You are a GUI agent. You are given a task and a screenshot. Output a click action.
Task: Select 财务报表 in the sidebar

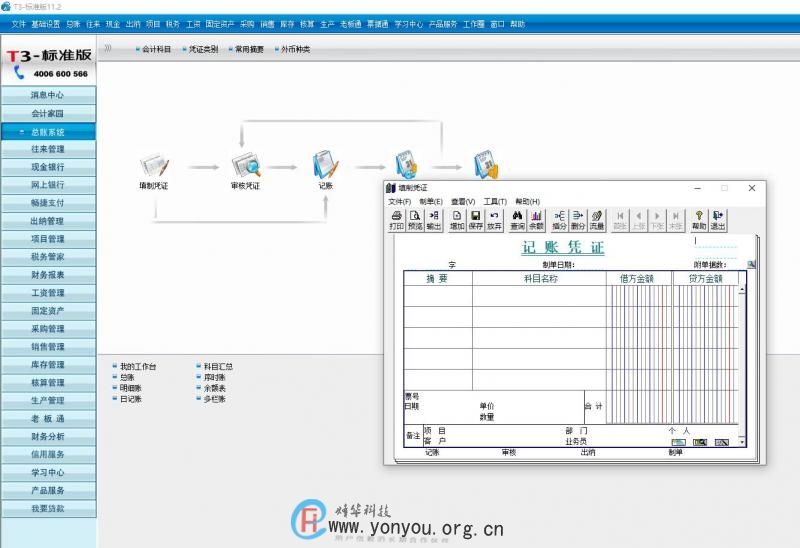(48, 275)
